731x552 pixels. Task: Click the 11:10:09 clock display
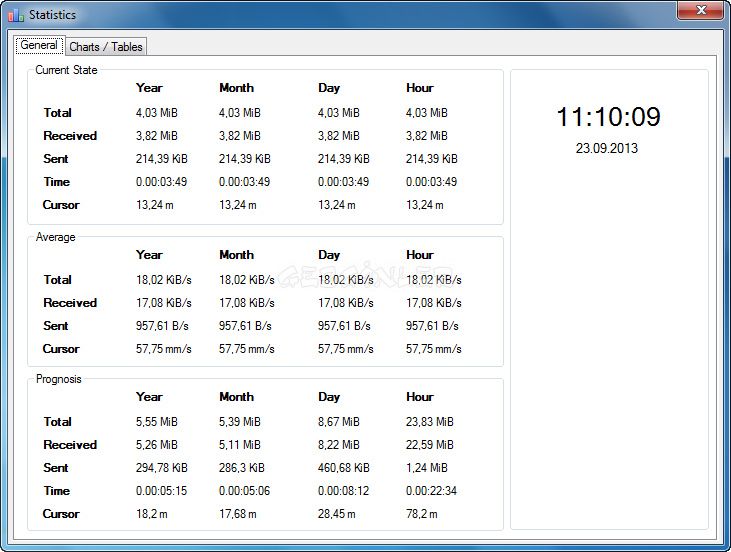point(608,117)
